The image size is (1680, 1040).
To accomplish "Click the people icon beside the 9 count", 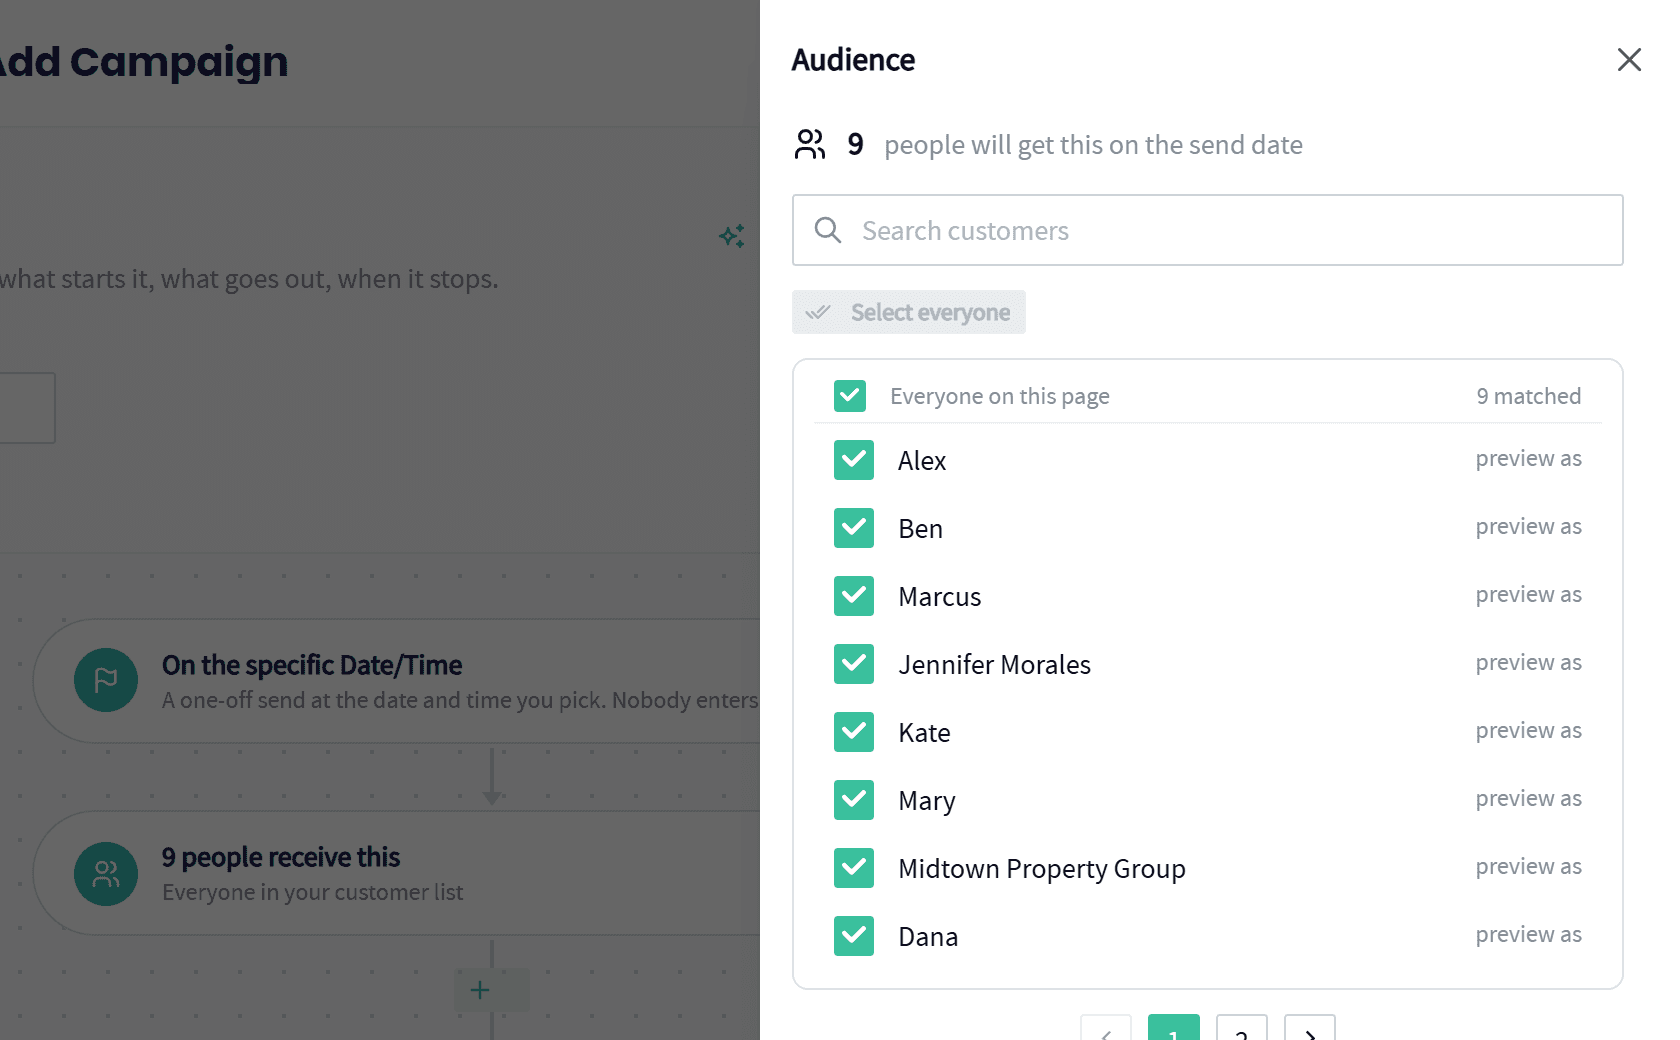I will [x=810, y=144].
